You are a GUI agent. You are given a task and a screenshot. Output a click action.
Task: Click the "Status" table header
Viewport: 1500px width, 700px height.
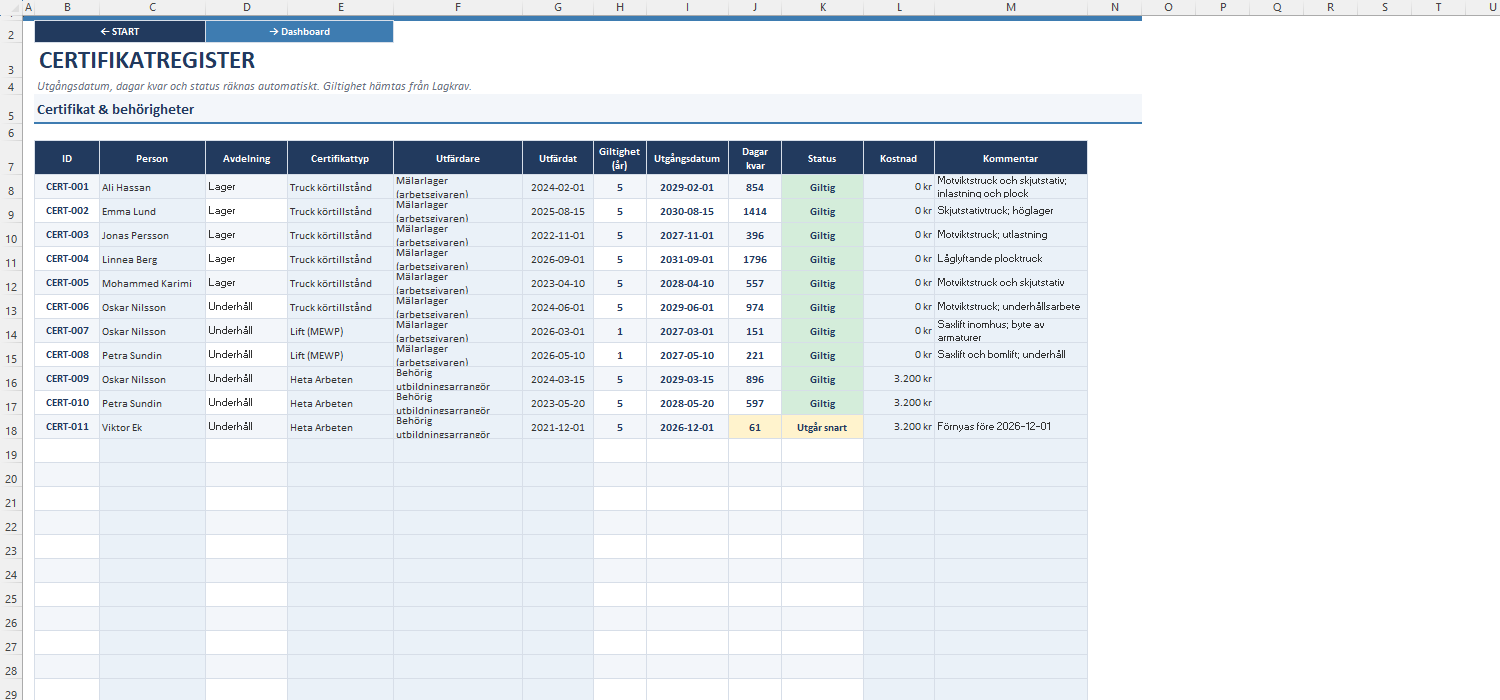pyautogui.click(x=822, y=158)
